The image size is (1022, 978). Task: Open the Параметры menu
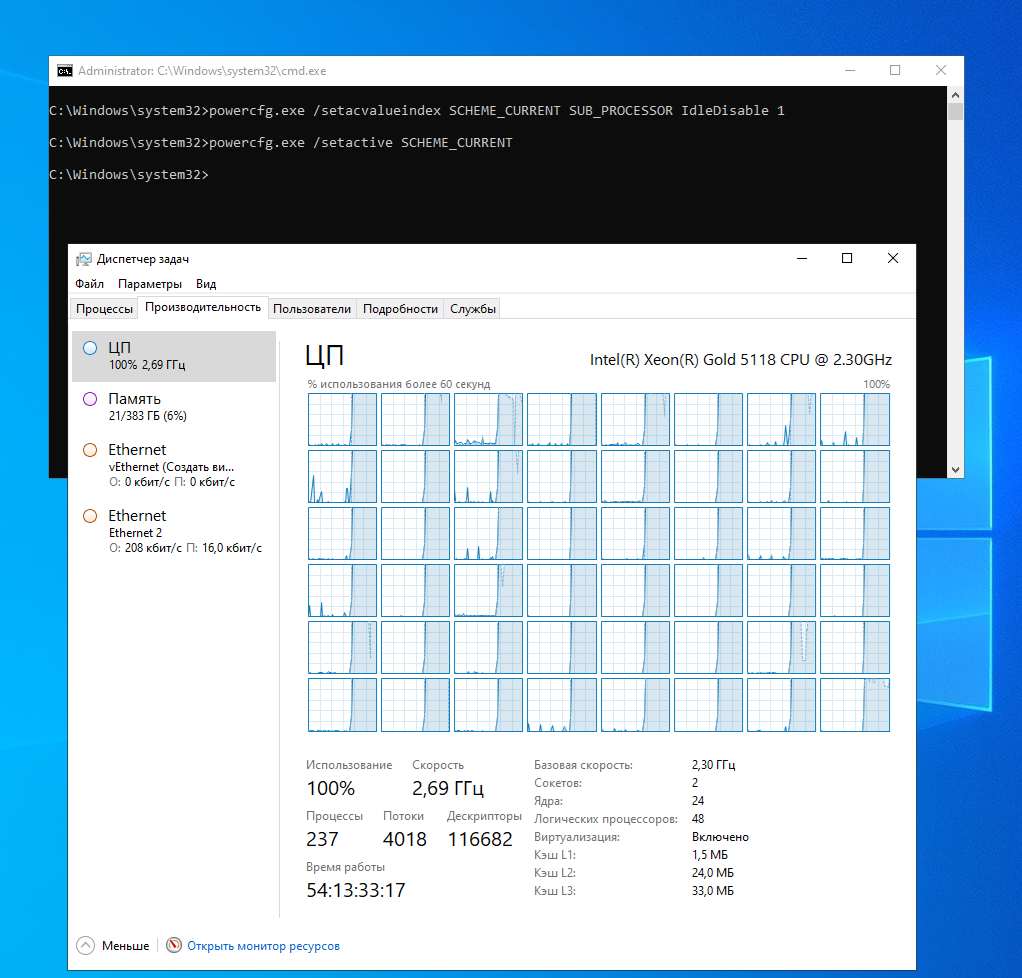(x=150, y=284)
